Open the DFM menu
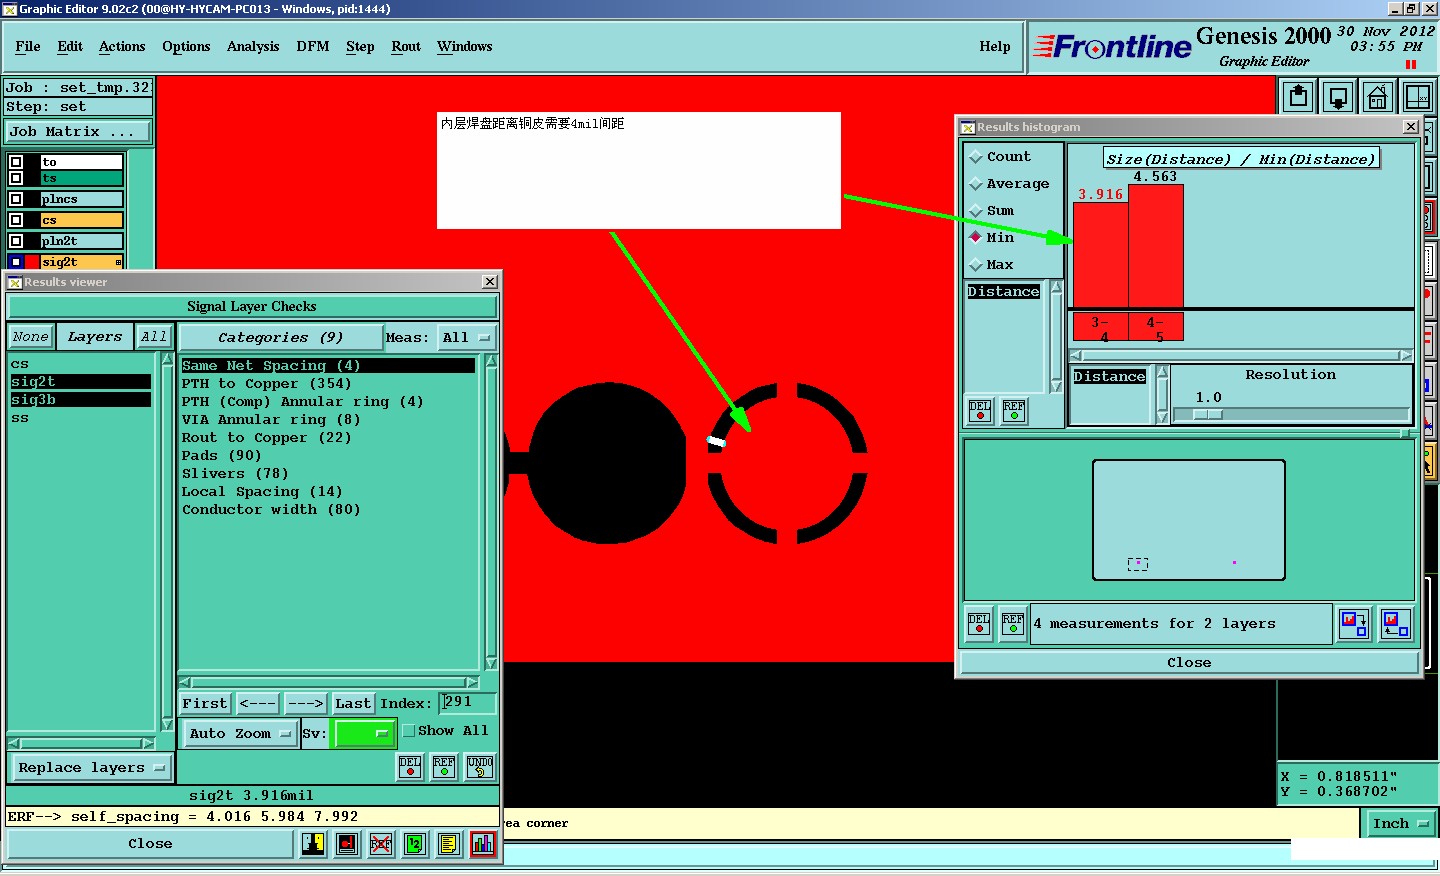This screenshot has height=876, width=1440. coord(313,47)
